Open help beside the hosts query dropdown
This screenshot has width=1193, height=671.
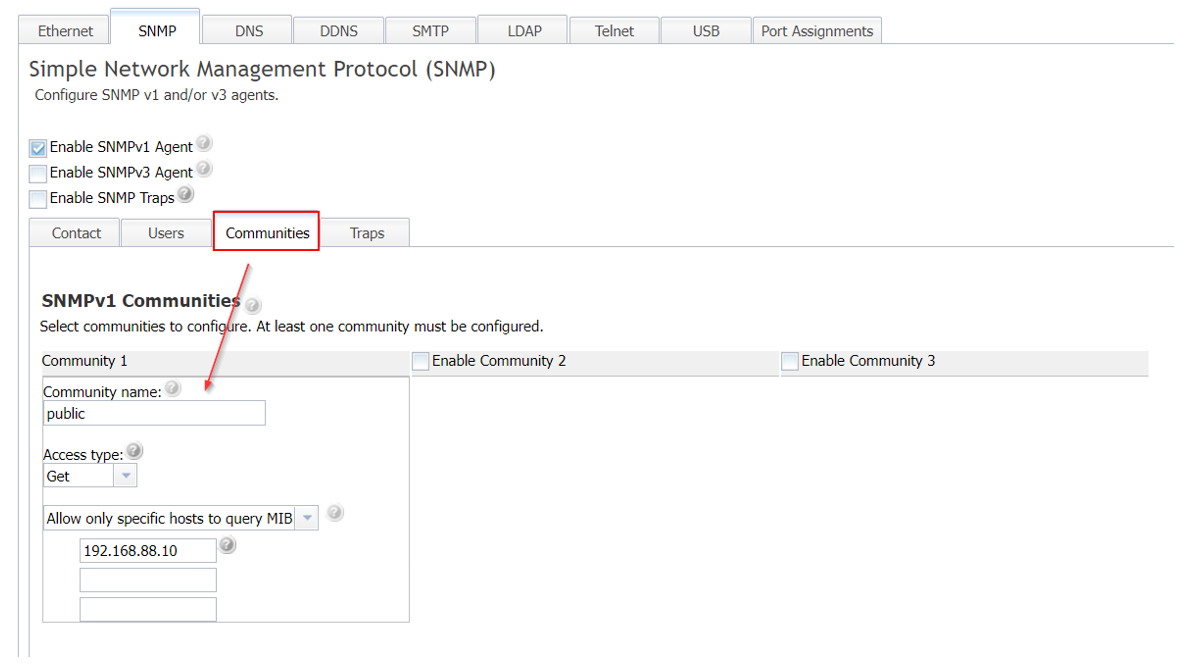point(335,512)
